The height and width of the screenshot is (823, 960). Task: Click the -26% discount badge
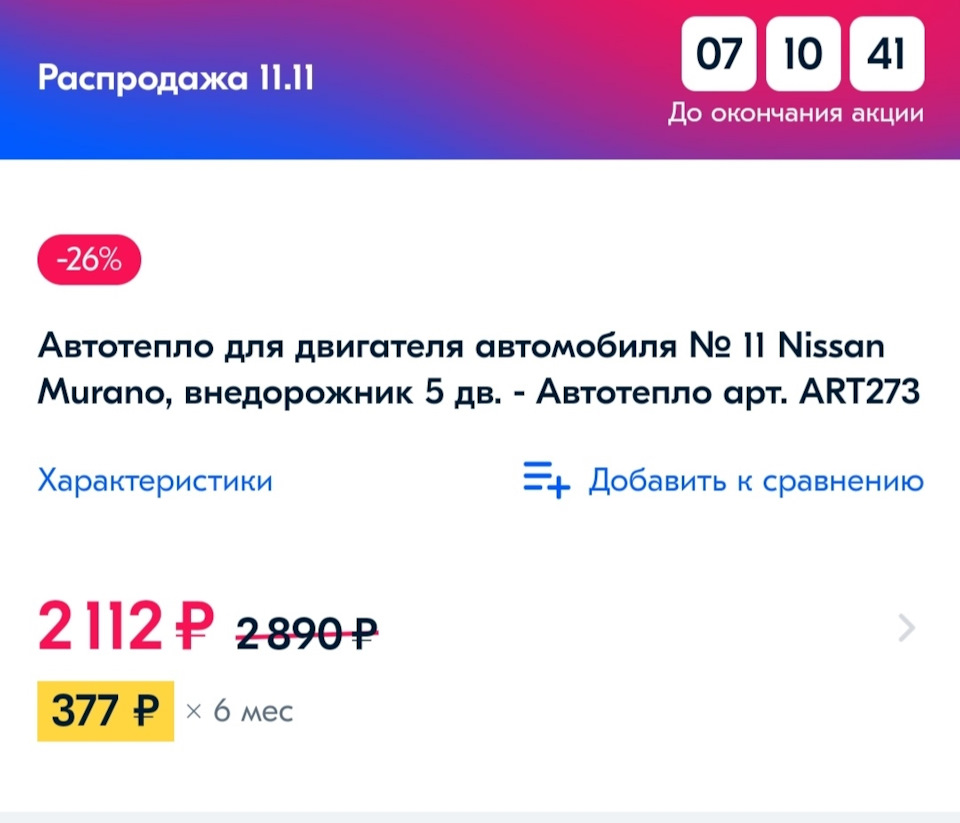(x=87, y=259)
